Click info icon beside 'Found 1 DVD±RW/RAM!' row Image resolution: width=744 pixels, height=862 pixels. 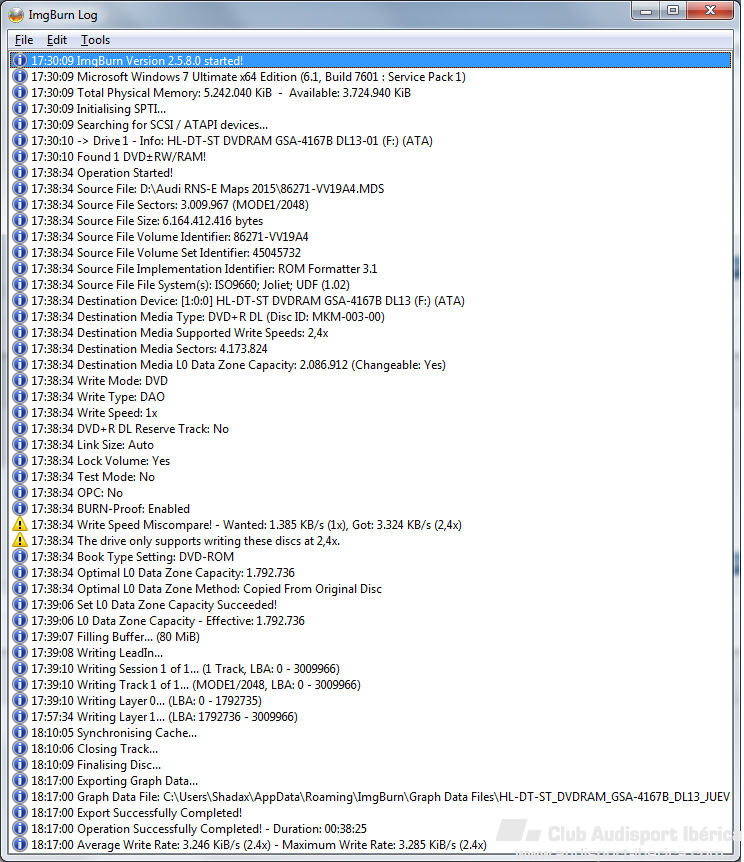pyautogui.click(x=20, y=157)
